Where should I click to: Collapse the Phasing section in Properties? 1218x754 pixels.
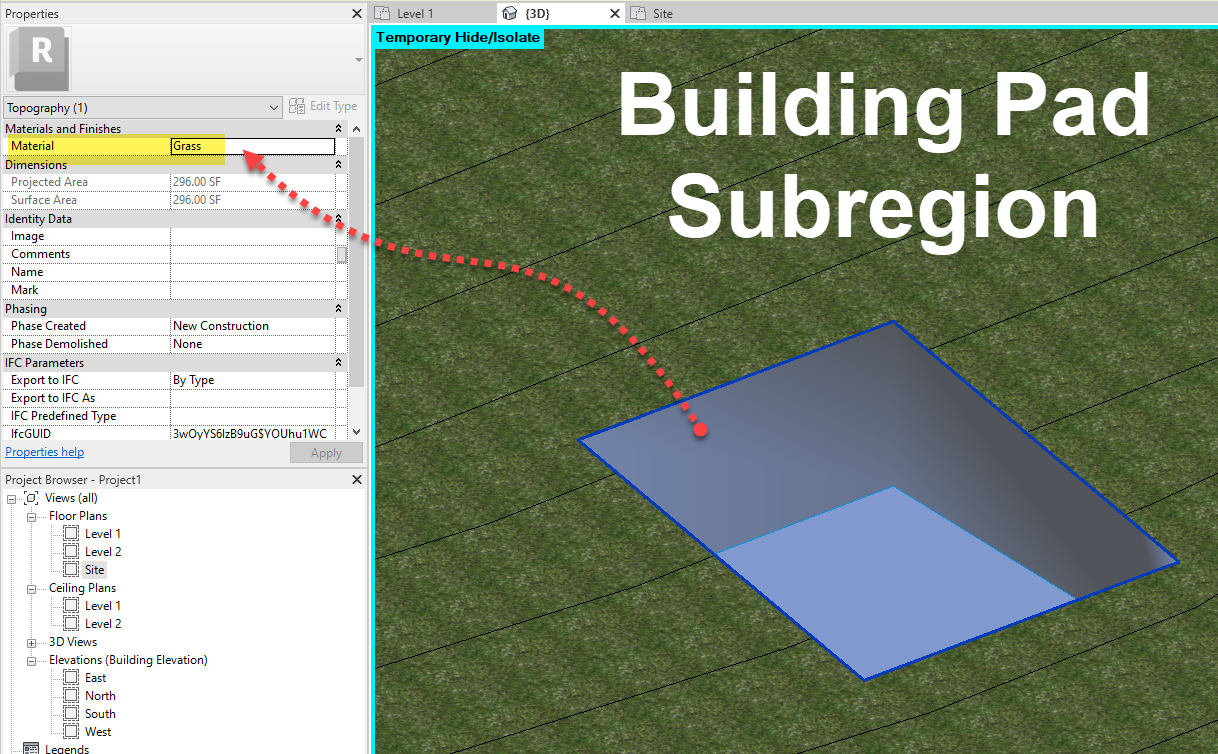click(338, 308)
